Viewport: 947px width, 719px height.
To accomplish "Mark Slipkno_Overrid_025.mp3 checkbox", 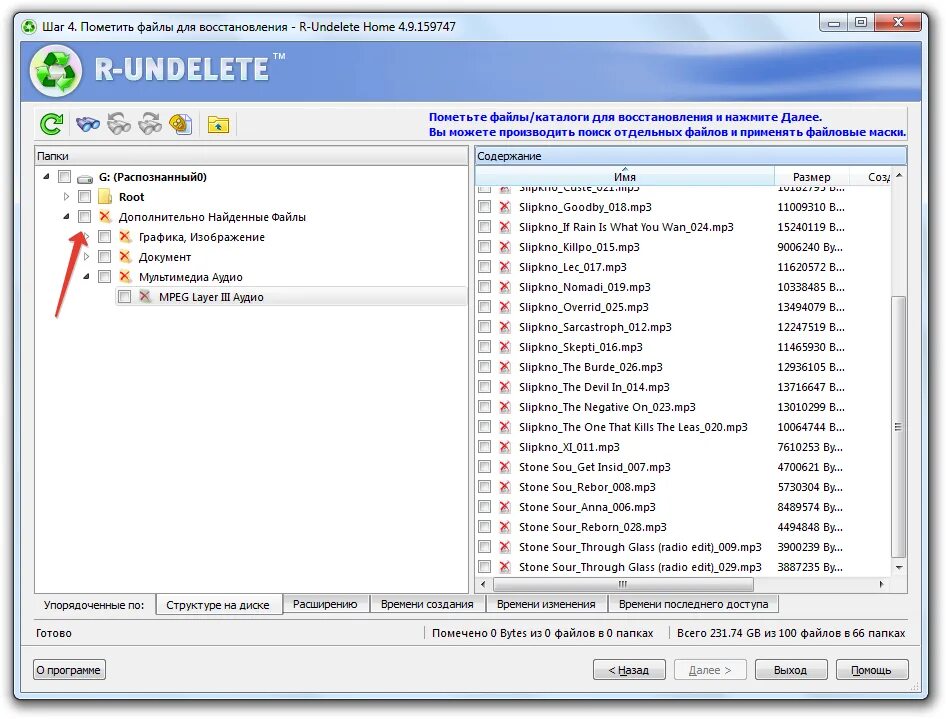I will click(484, 306).
